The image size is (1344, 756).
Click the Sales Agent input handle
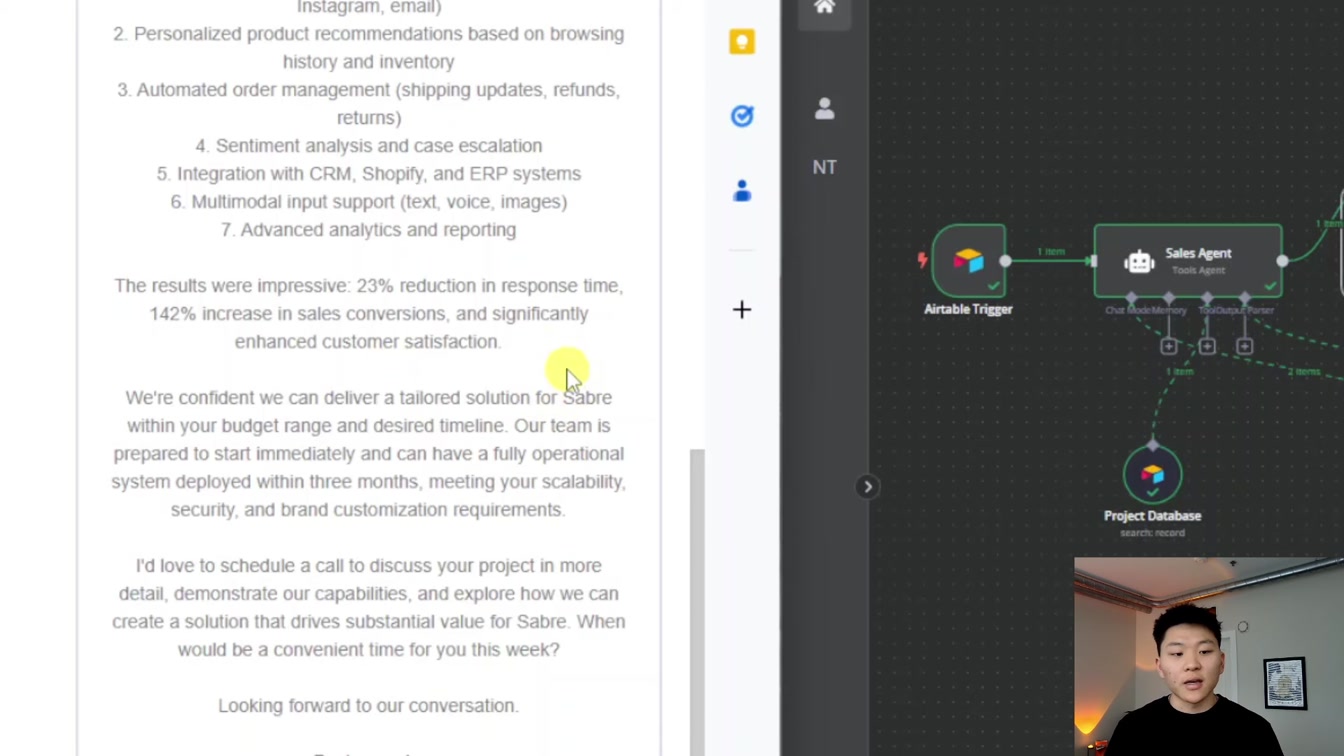1094,261
